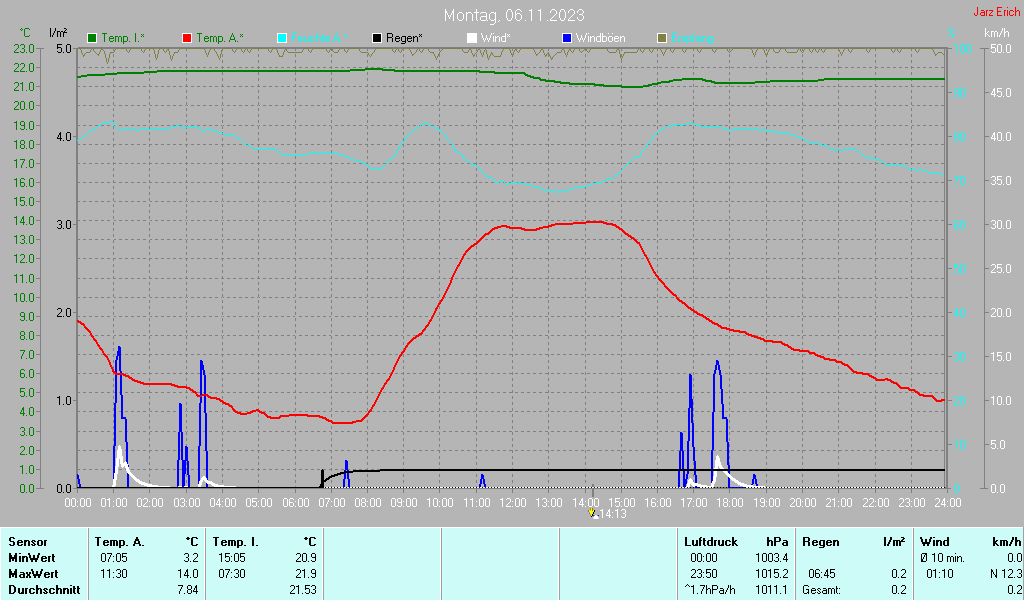Screen dimensions: 1024x600
Task: Click the 'Ø 10 min.' wind label
Action: click(942, 558)
